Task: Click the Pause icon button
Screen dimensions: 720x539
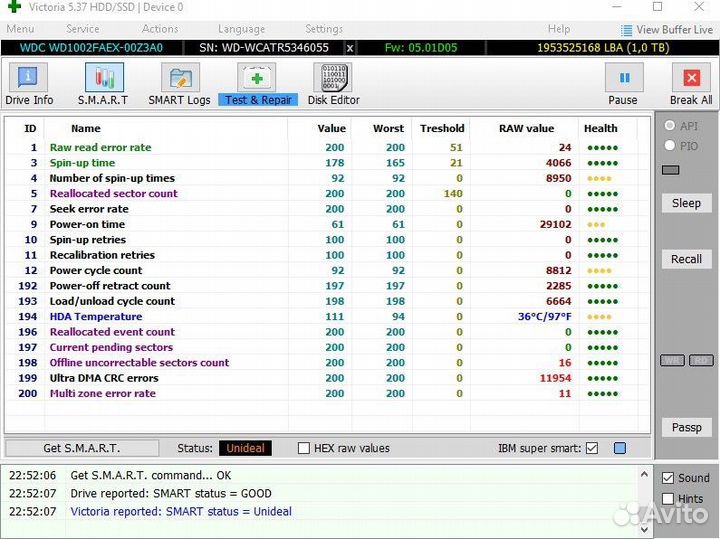Action: 623,79
